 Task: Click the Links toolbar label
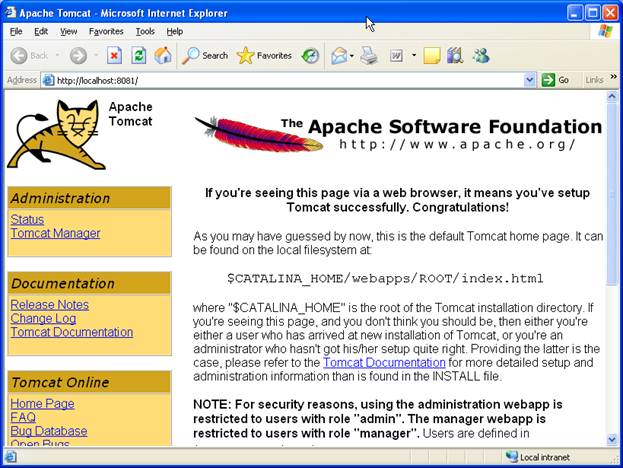click(594, 80)
